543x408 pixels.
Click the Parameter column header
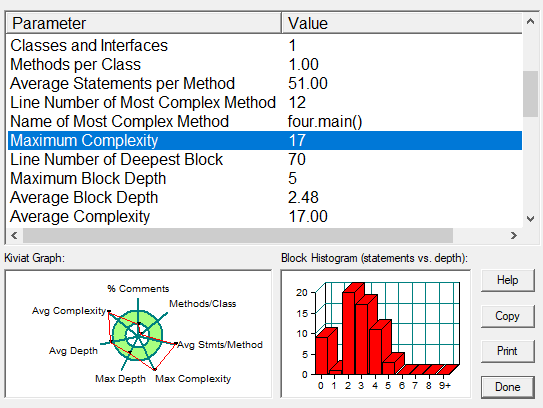pyautogui.click(x=144, y=24)
